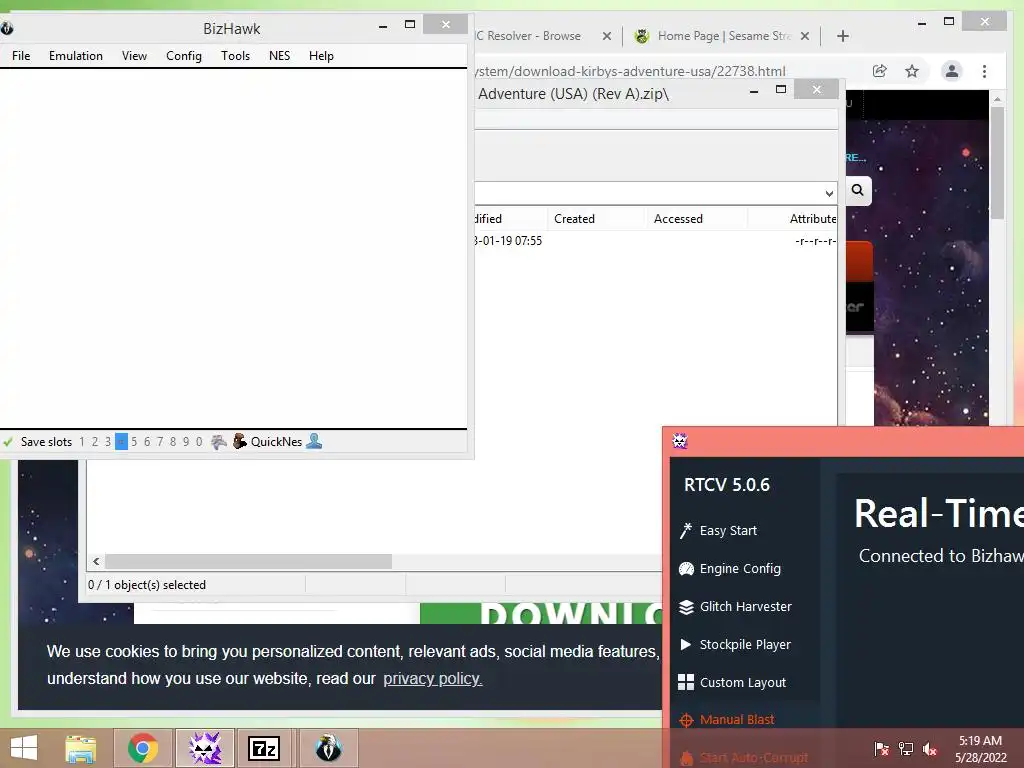
Task: Click the QuickNes core icon
Action: [x=240, y=441]
